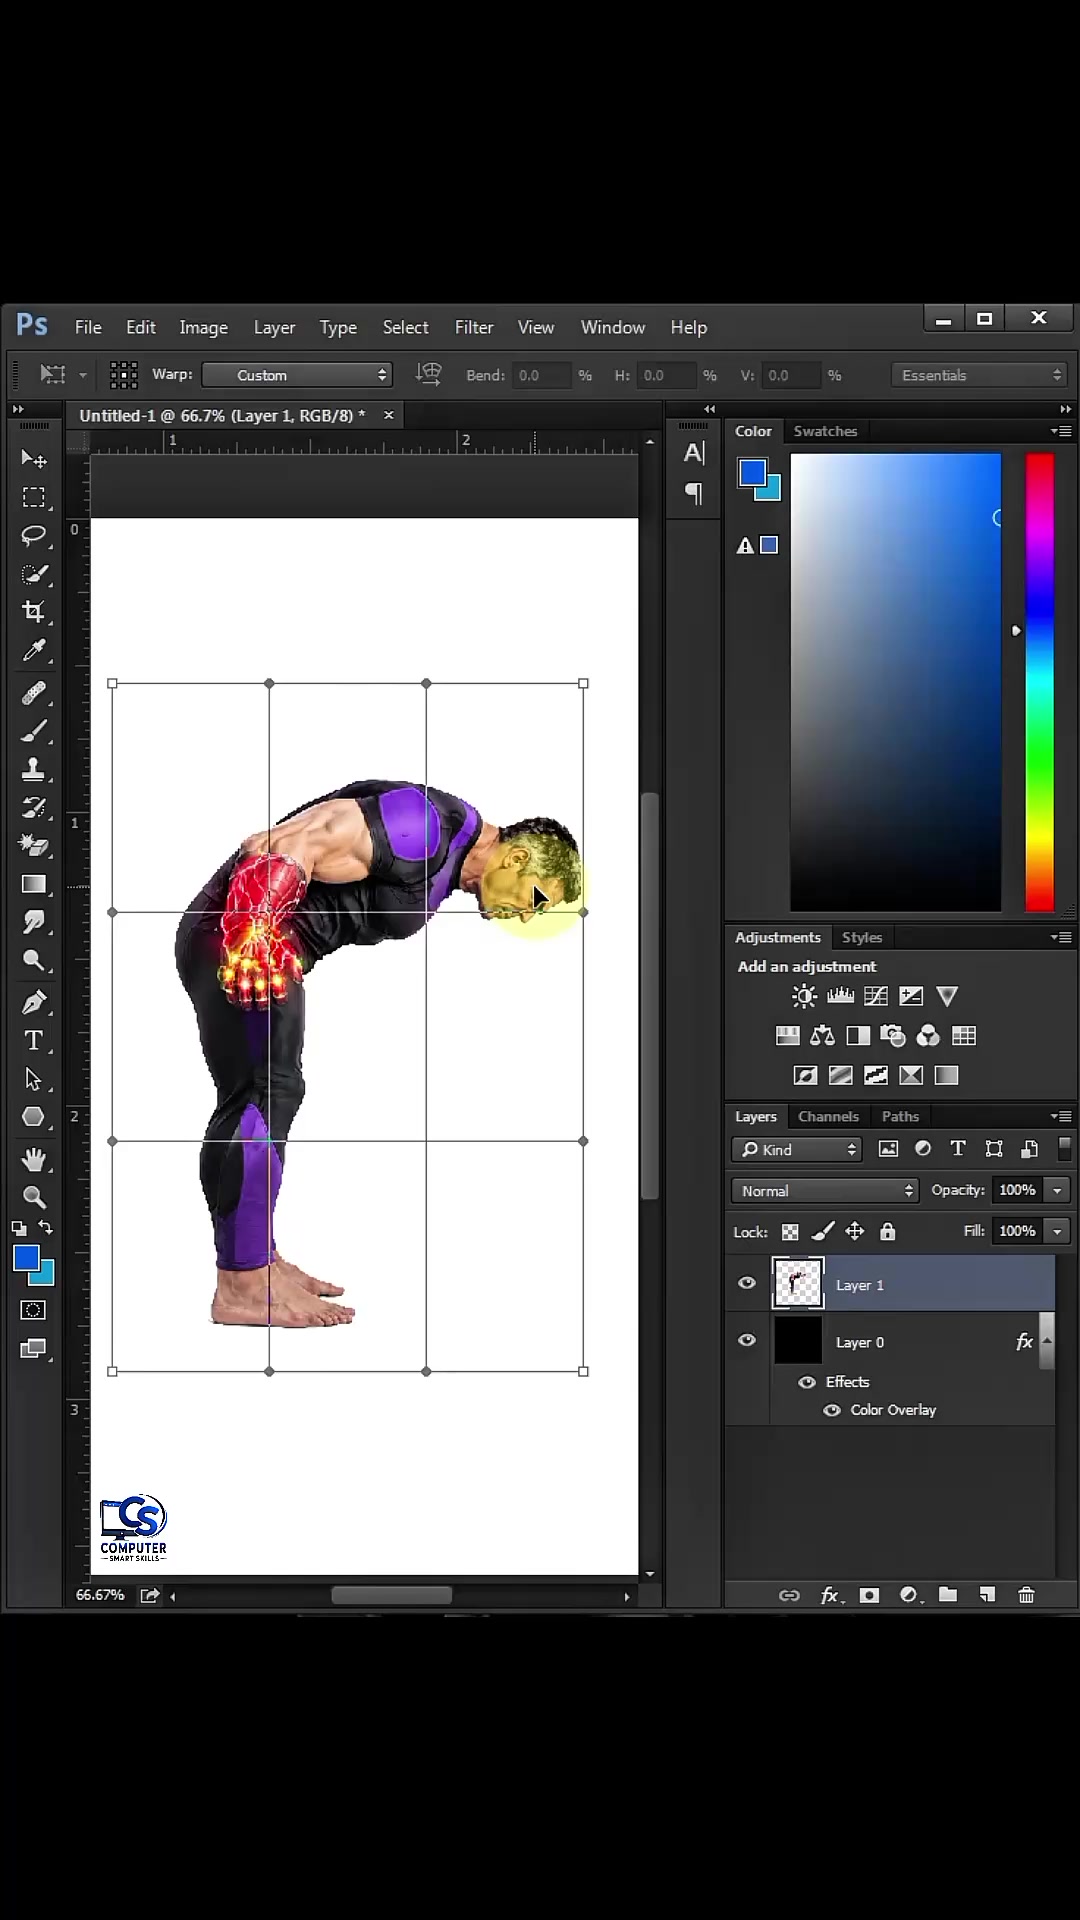1080x1920 pixels.
Task: Change screen mode button
Action: point(33,1349)
